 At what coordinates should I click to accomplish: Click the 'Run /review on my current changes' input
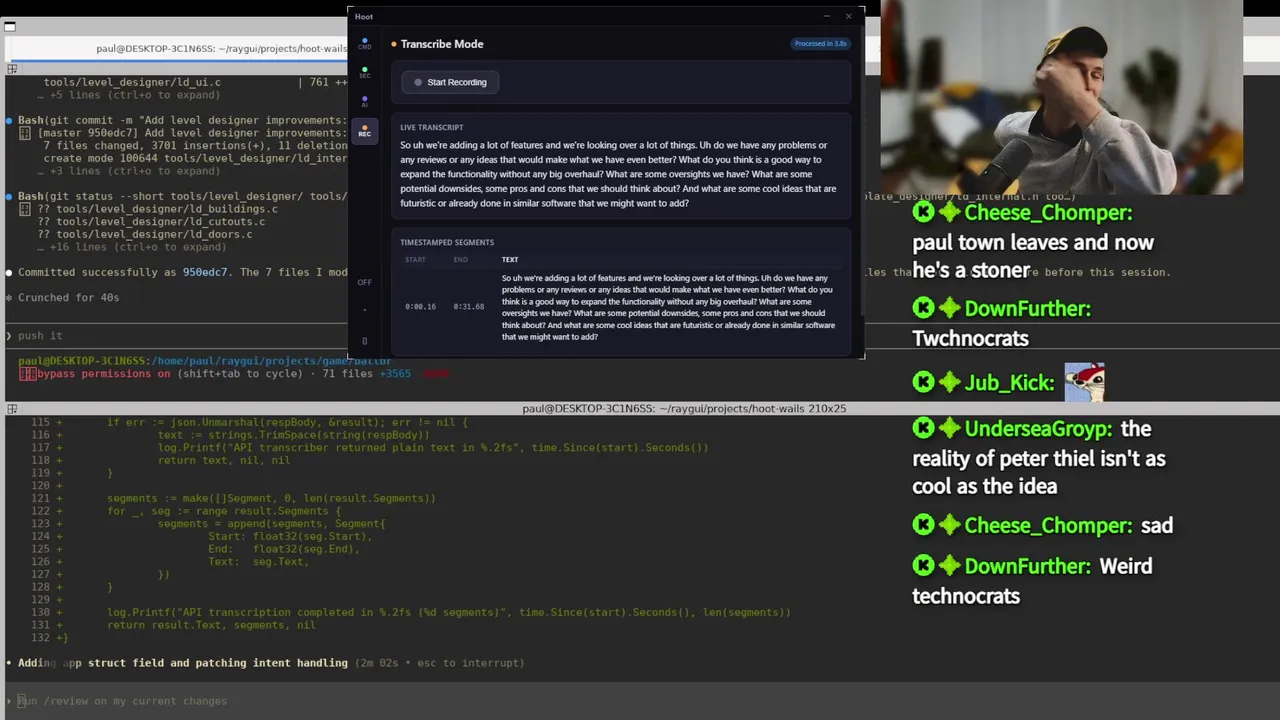pos(122,701)
